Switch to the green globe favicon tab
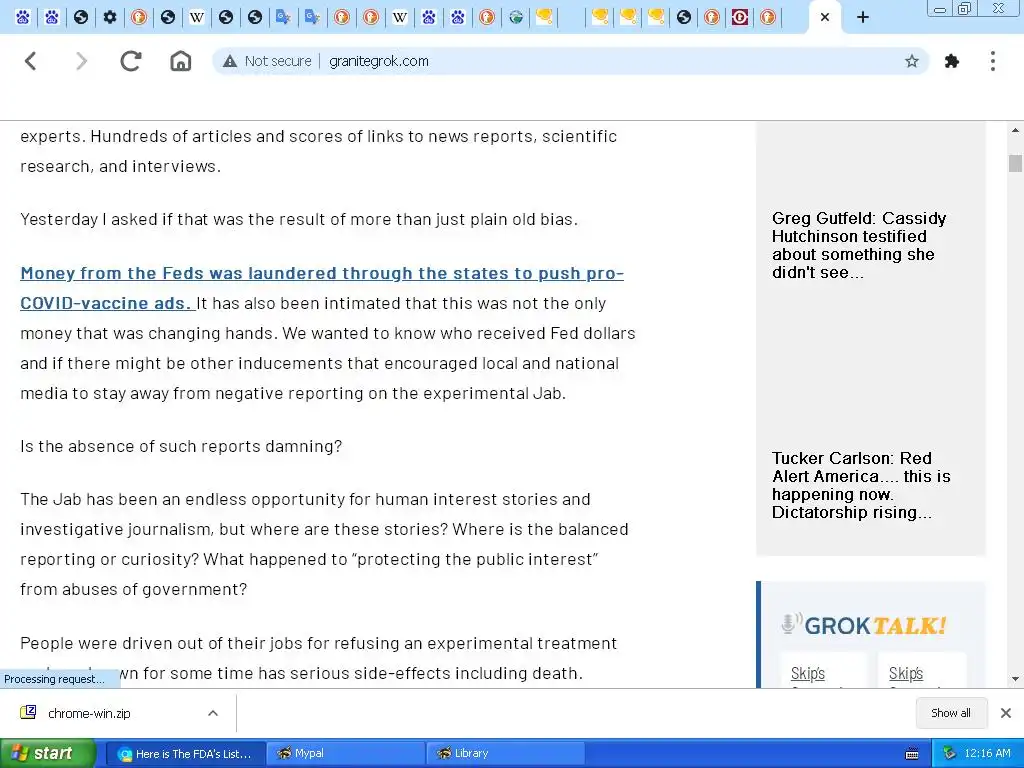Viewport: 1024px width, 768px height. pyautogui.click(x=516, y=17)
